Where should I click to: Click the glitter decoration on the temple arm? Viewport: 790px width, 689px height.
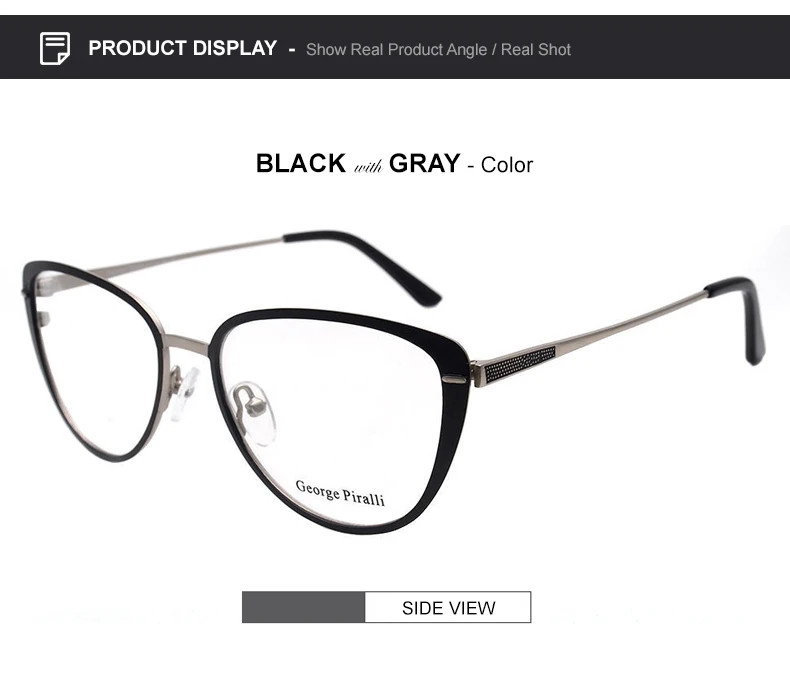click(519, 363)
